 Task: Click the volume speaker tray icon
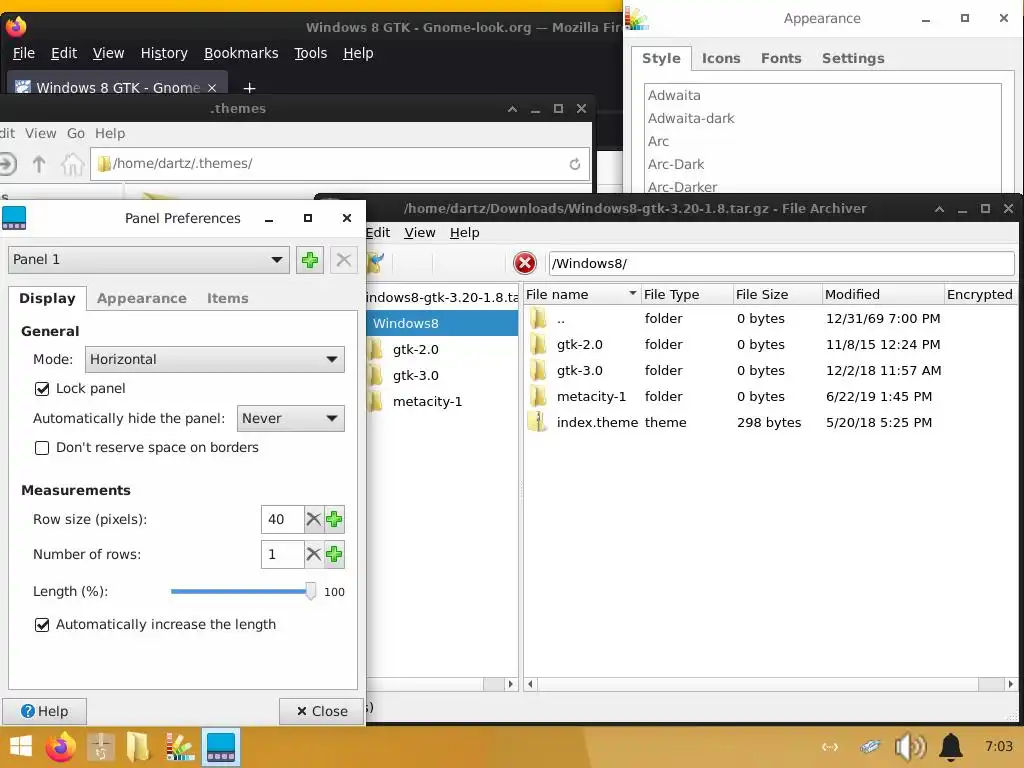click(x=910, y=747)
